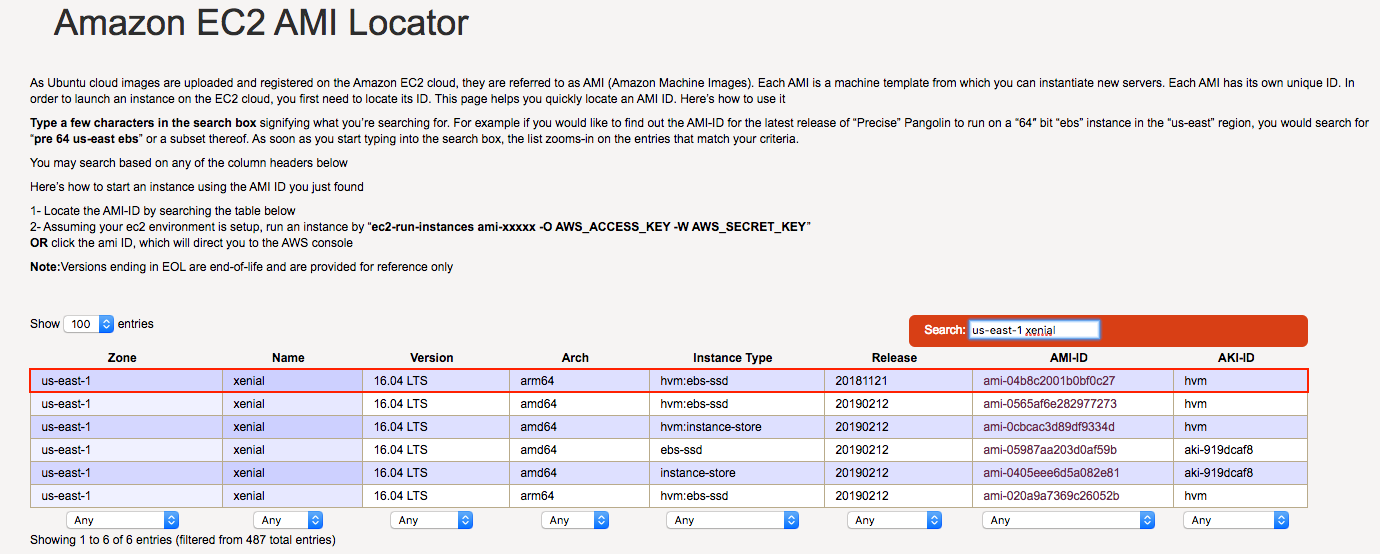The width and height of the screenshot is (1380, 554).
Task: Open the Release filter dropdown
Action: pyautogui.click(x=894, y=520)
